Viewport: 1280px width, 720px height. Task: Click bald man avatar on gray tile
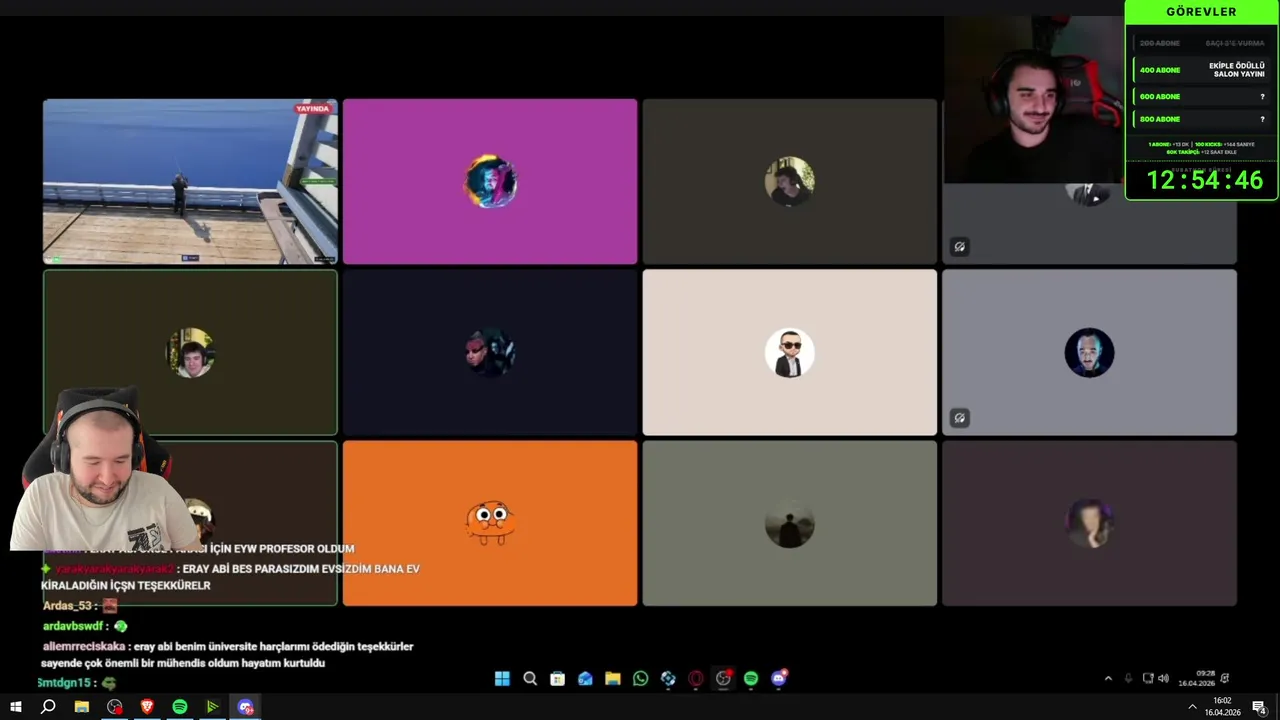tap(1089, 352)
